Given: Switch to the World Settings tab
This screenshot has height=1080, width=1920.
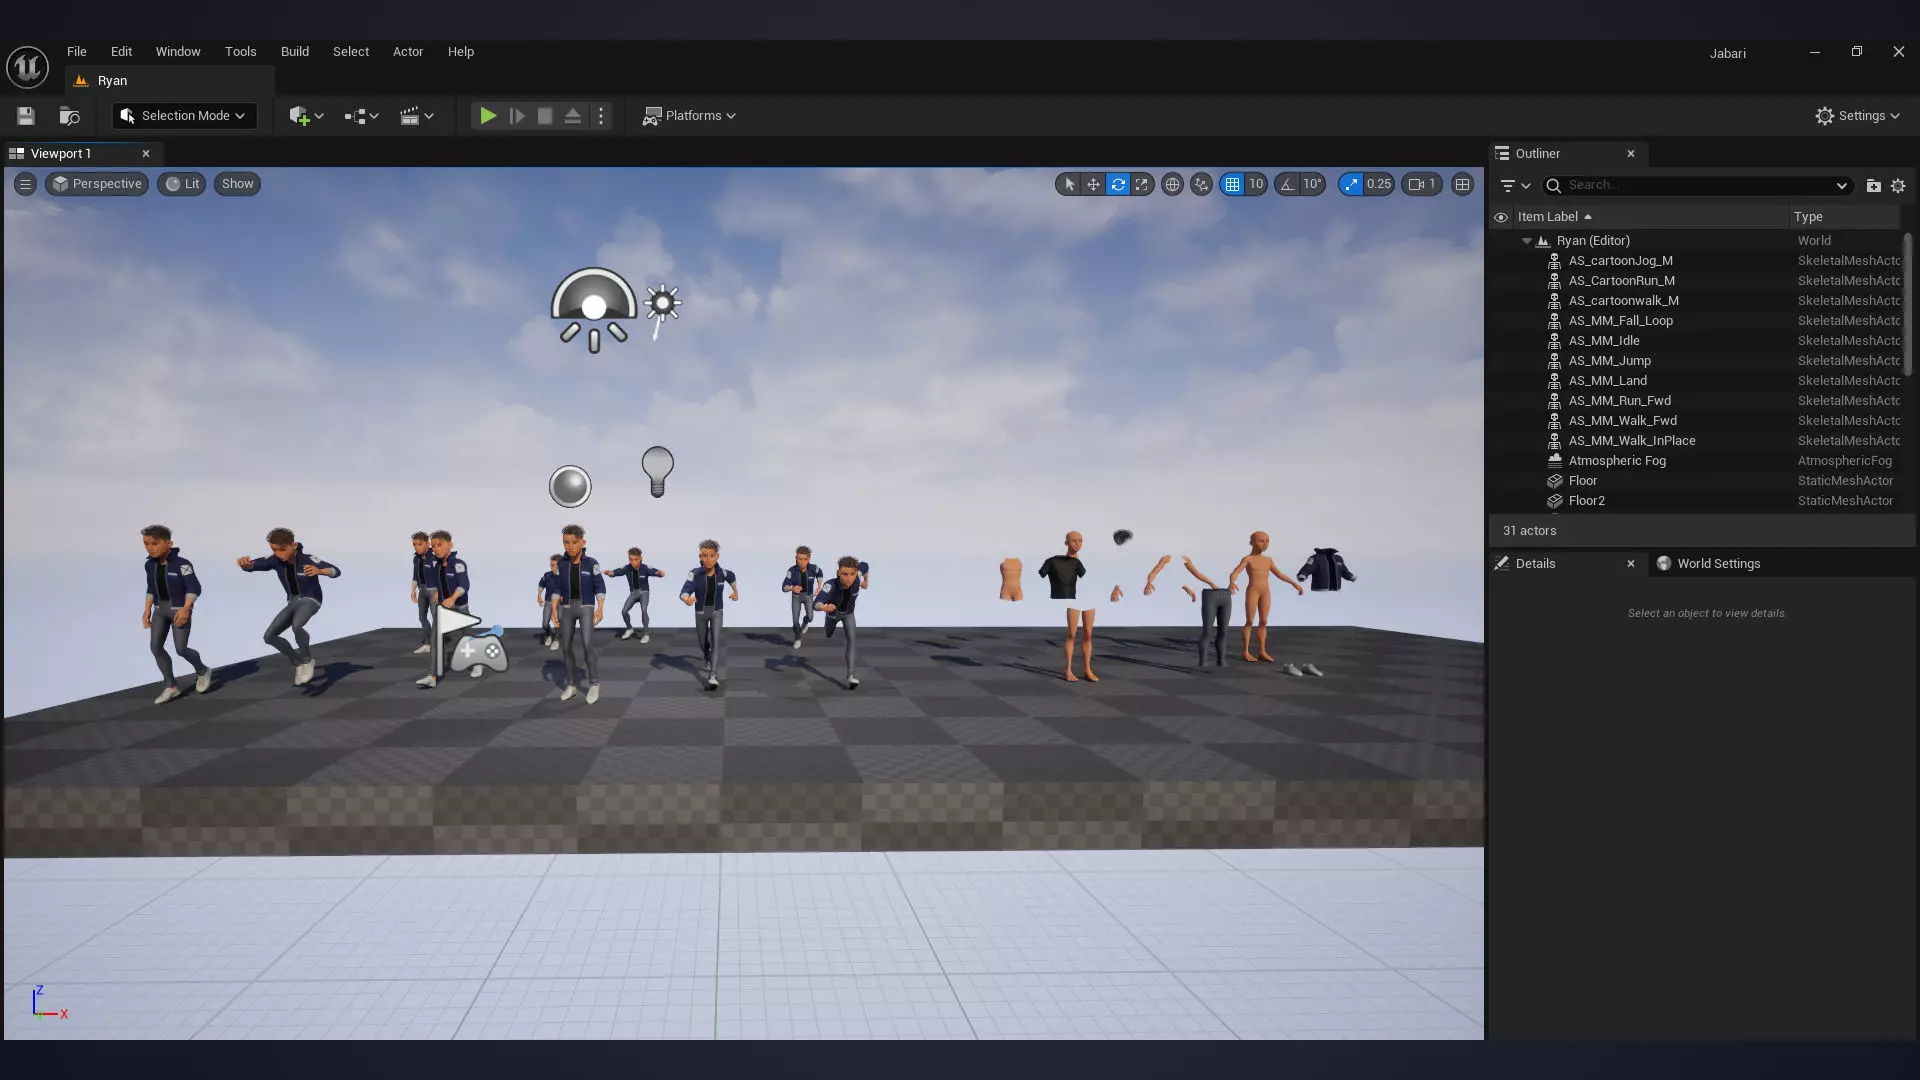Looking at the screenshot, I should 1717,563.
